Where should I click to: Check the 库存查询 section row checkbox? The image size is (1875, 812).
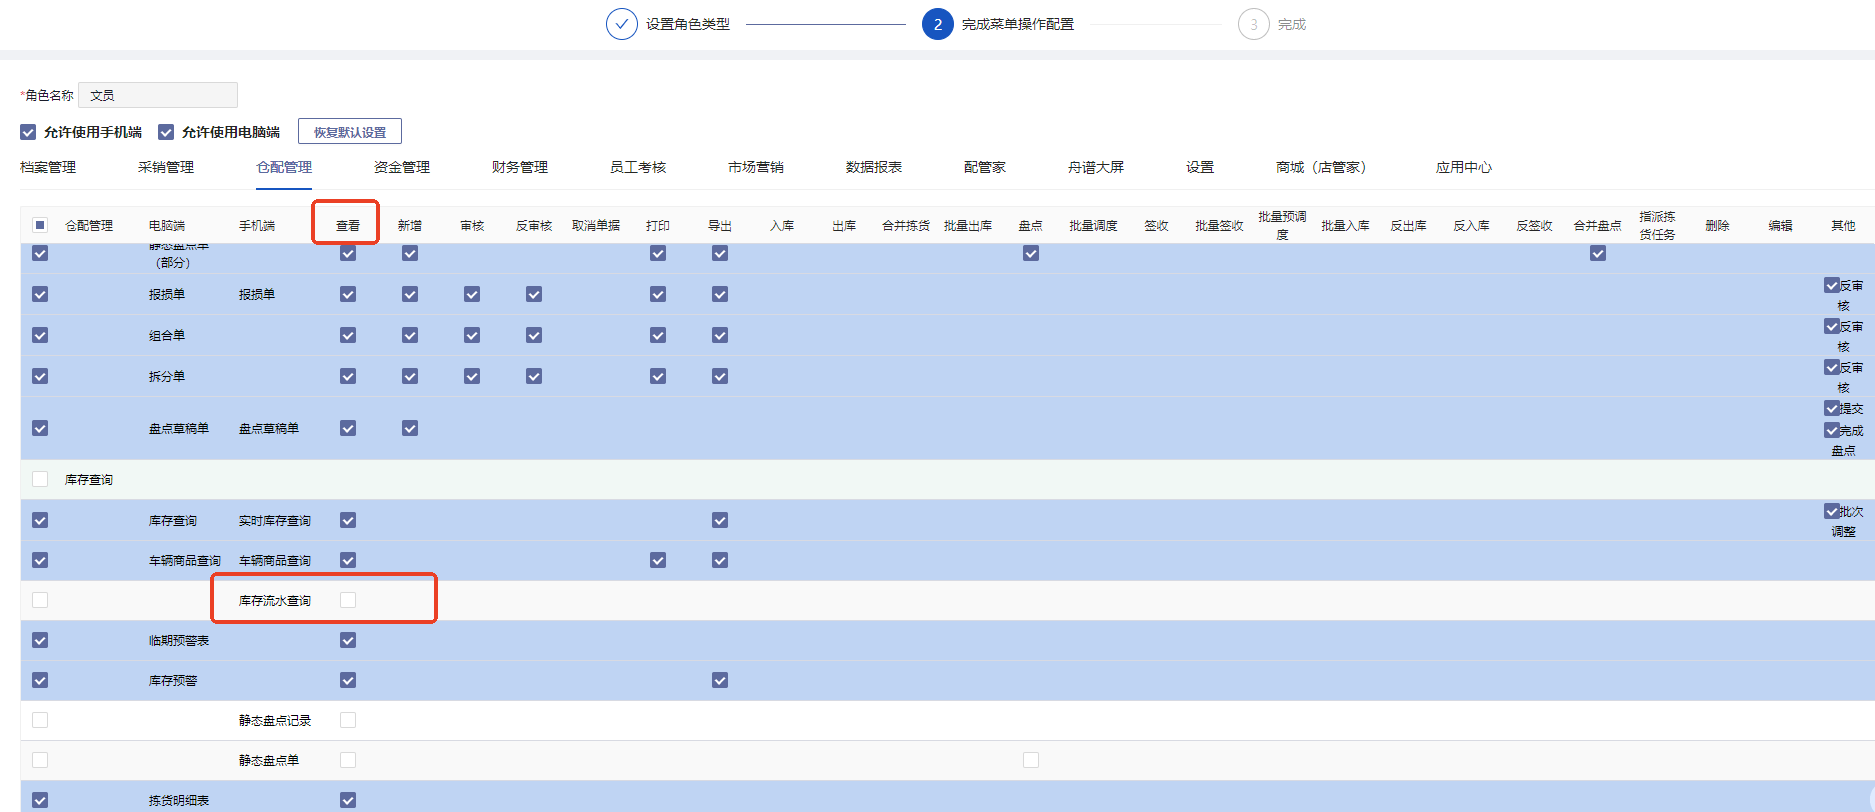click(x=40, y=479)
